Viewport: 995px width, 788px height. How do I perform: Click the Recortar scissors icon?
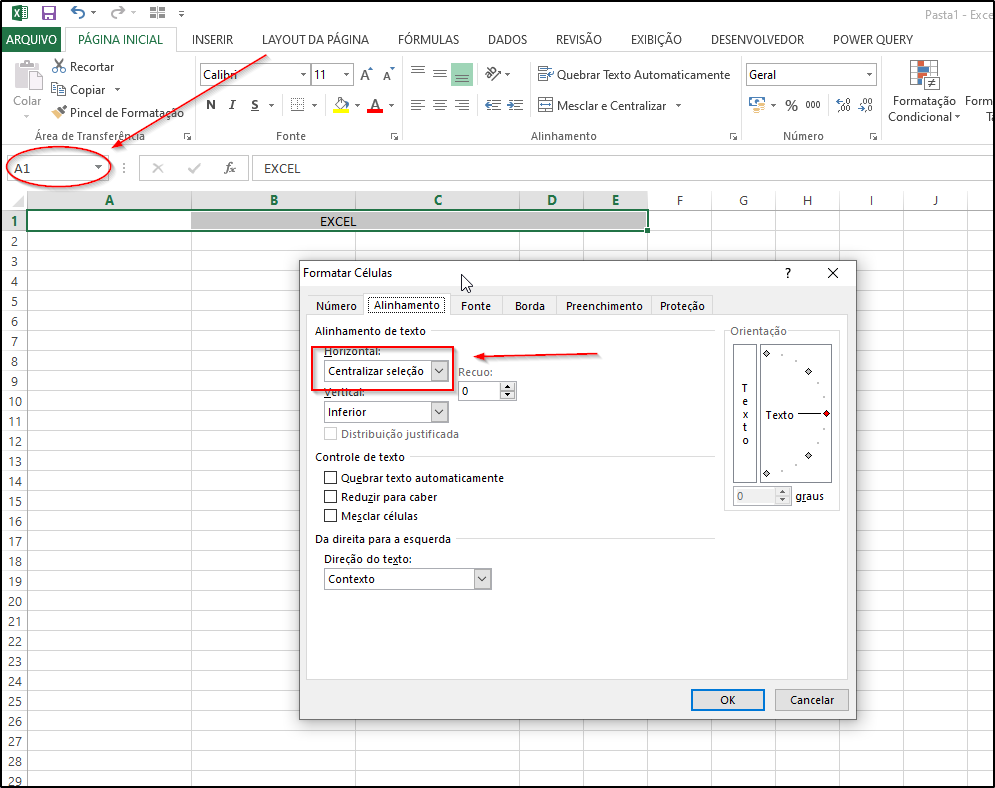59,66
